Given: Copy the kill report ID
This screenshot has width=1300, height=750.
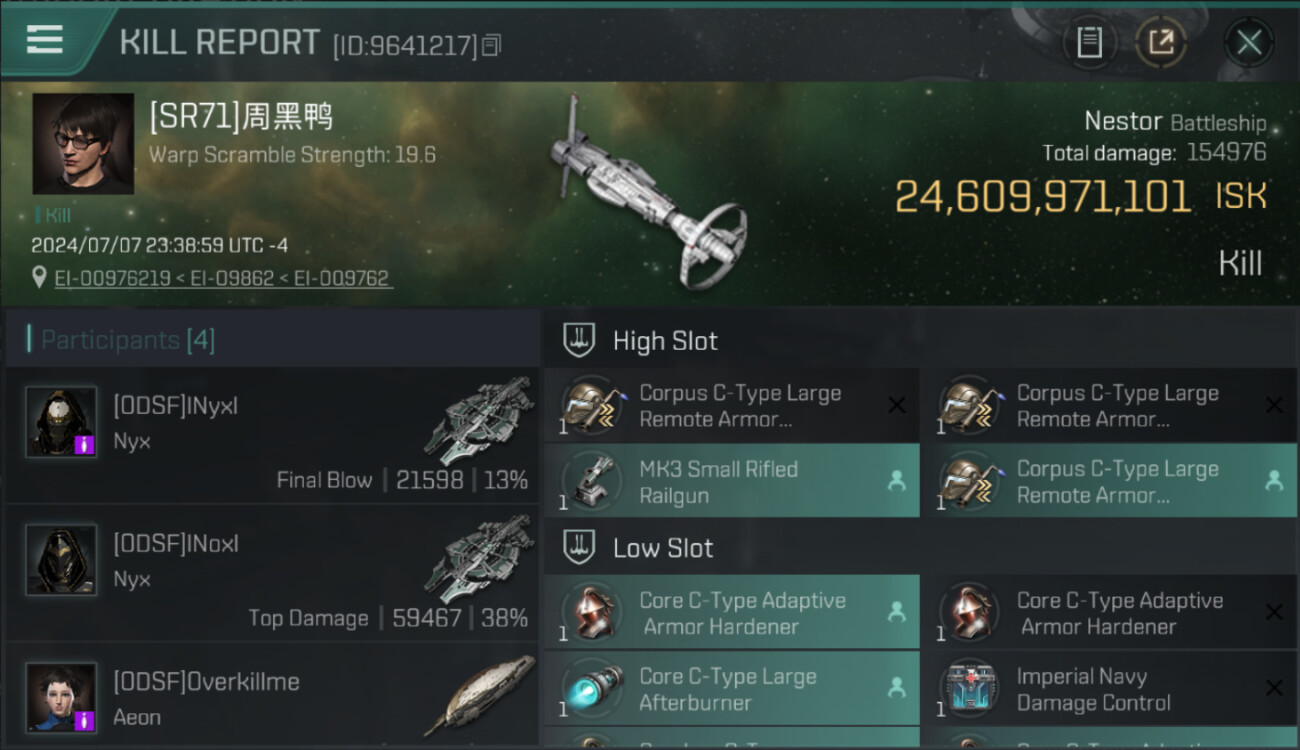Looking at the screenshot, I should (x=491, y=46).
